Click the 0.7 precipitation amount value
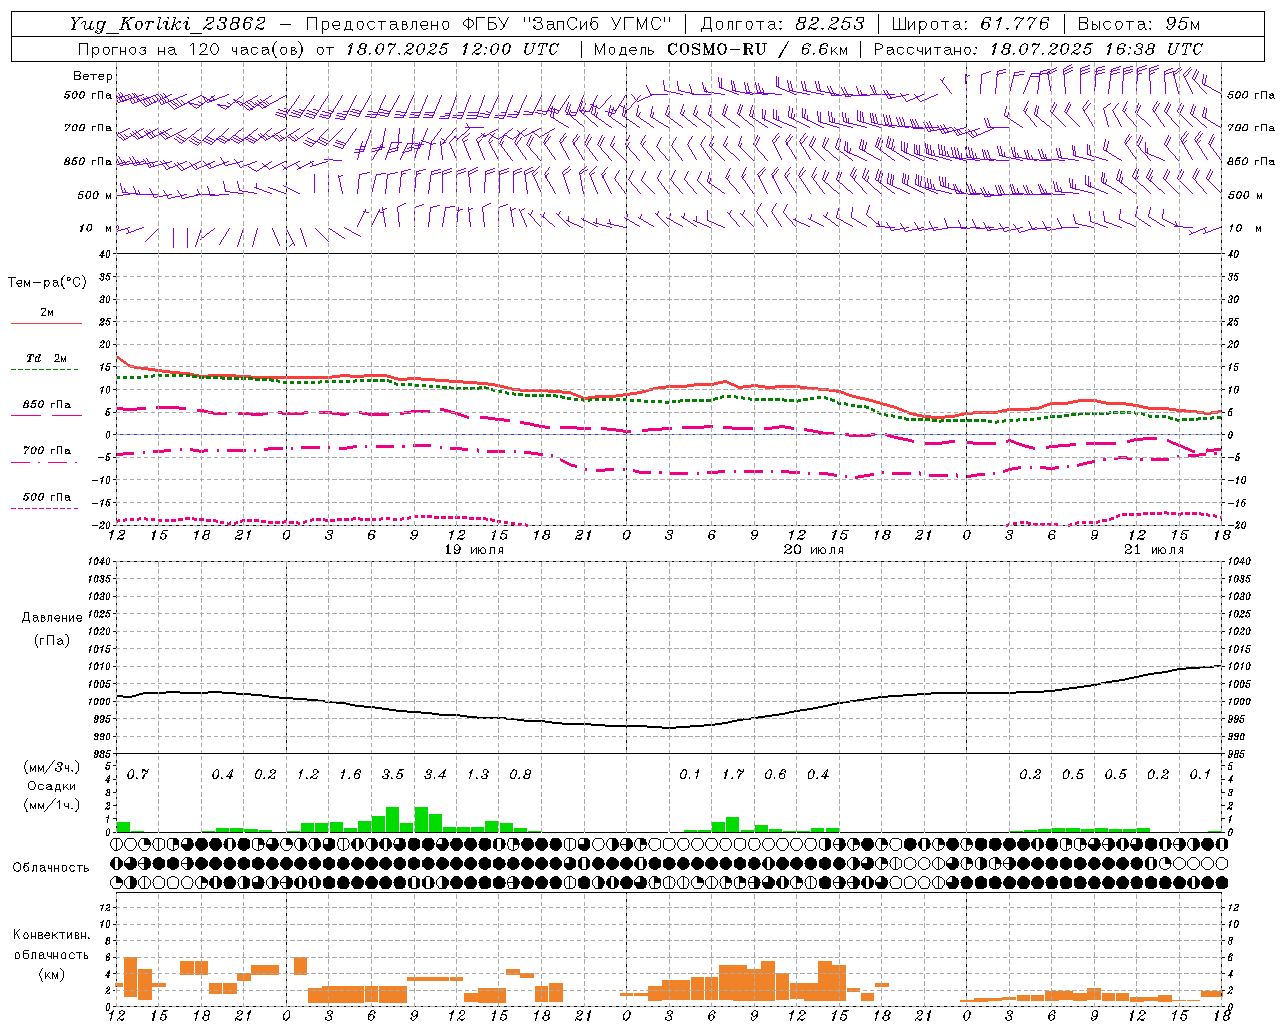1280x1024 pixels. (137, 774)
